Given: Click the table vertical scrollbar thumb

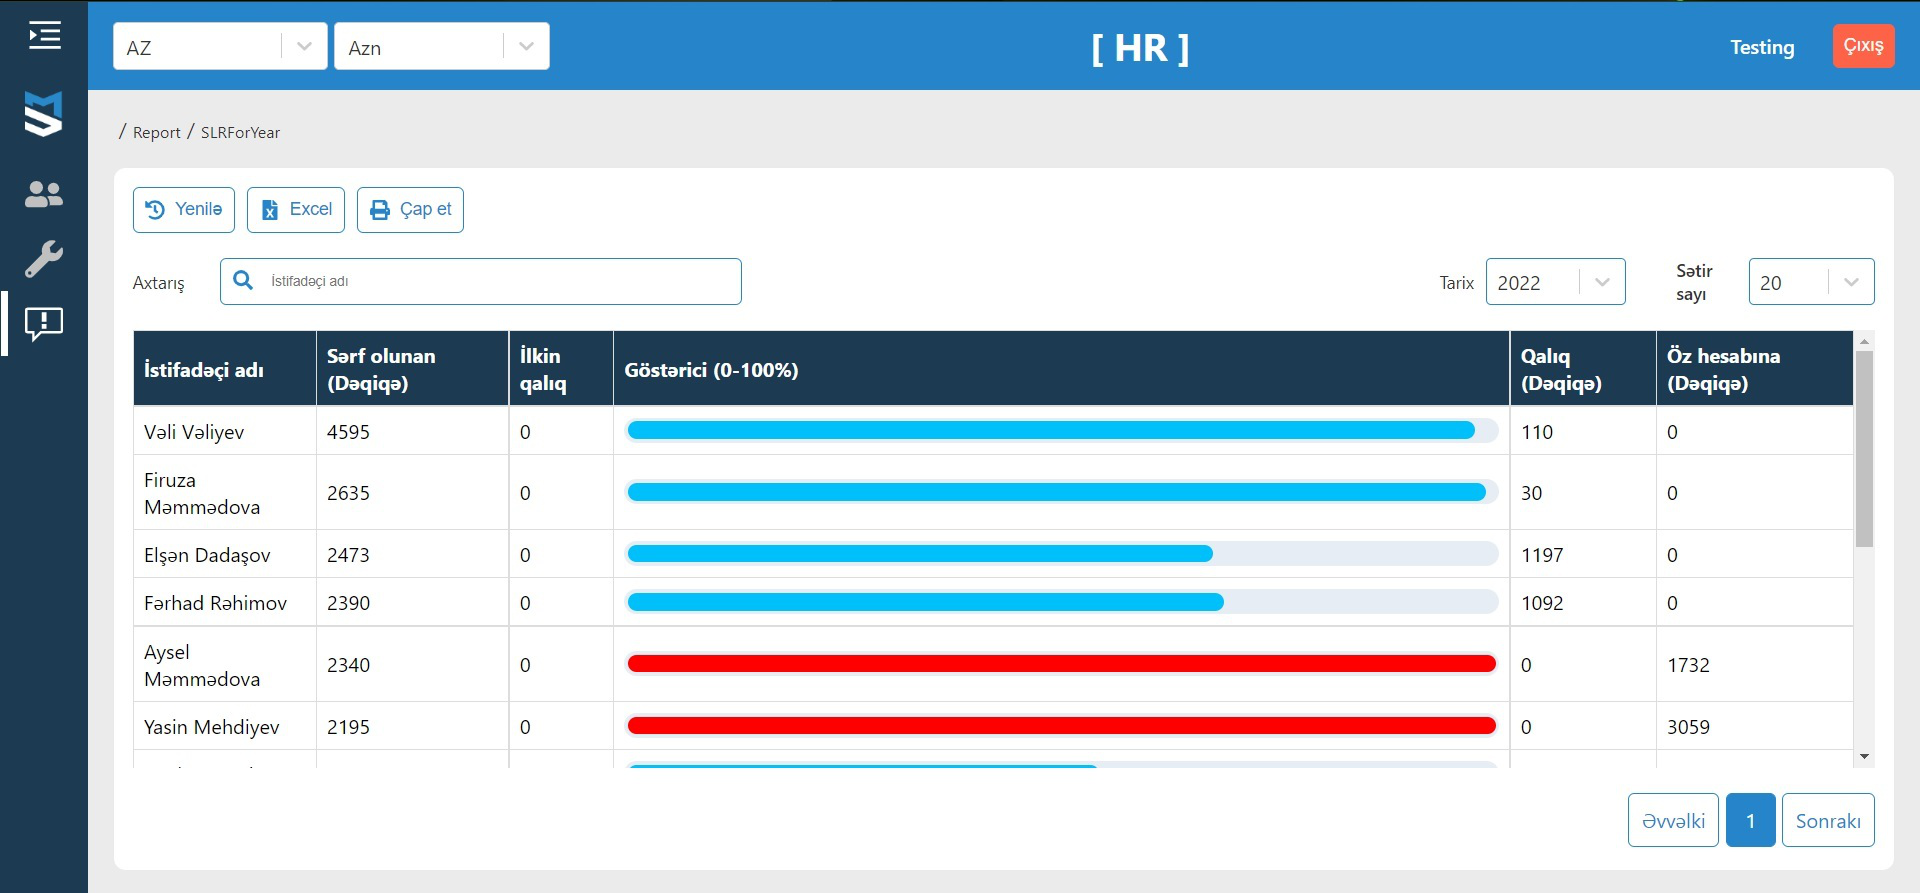Looking at the screenshot, I should tap(1864, 449).
